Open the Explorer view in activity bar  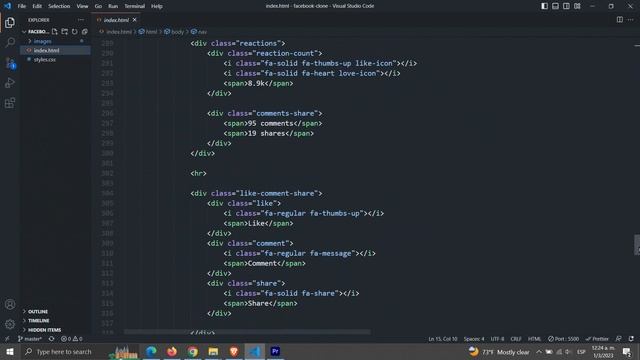coord(10,23)
